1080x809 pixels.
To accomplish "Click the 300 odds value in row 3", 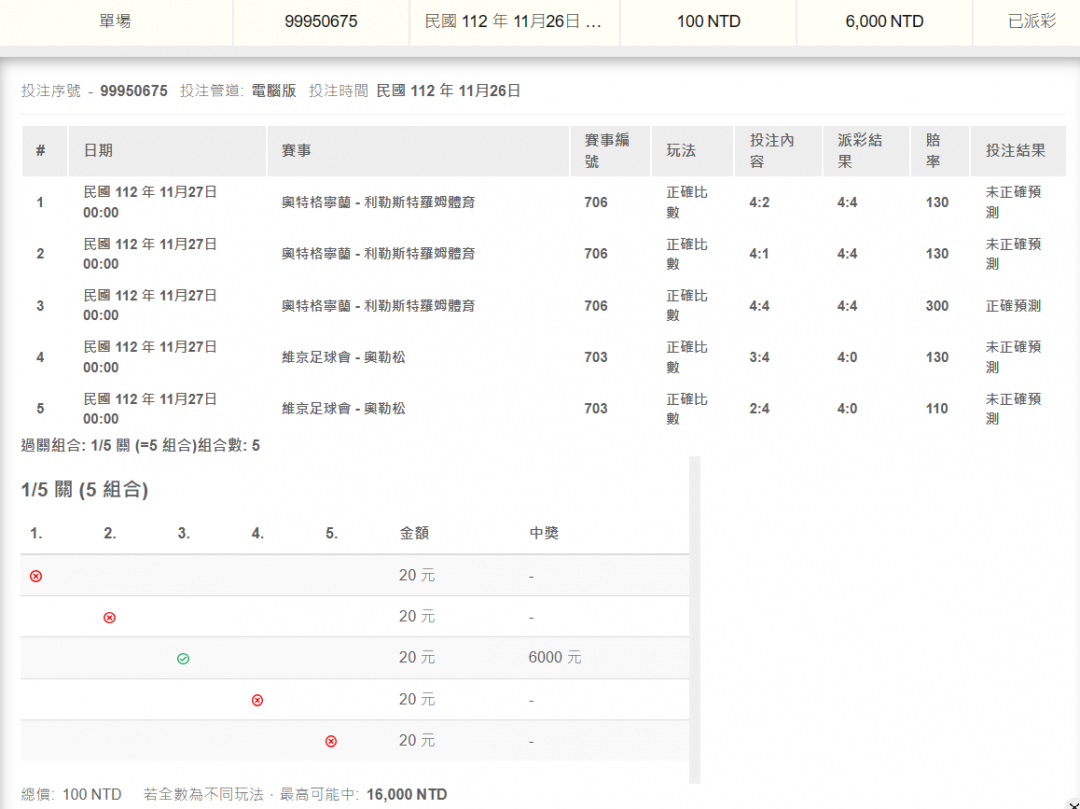I will (937, 306).
